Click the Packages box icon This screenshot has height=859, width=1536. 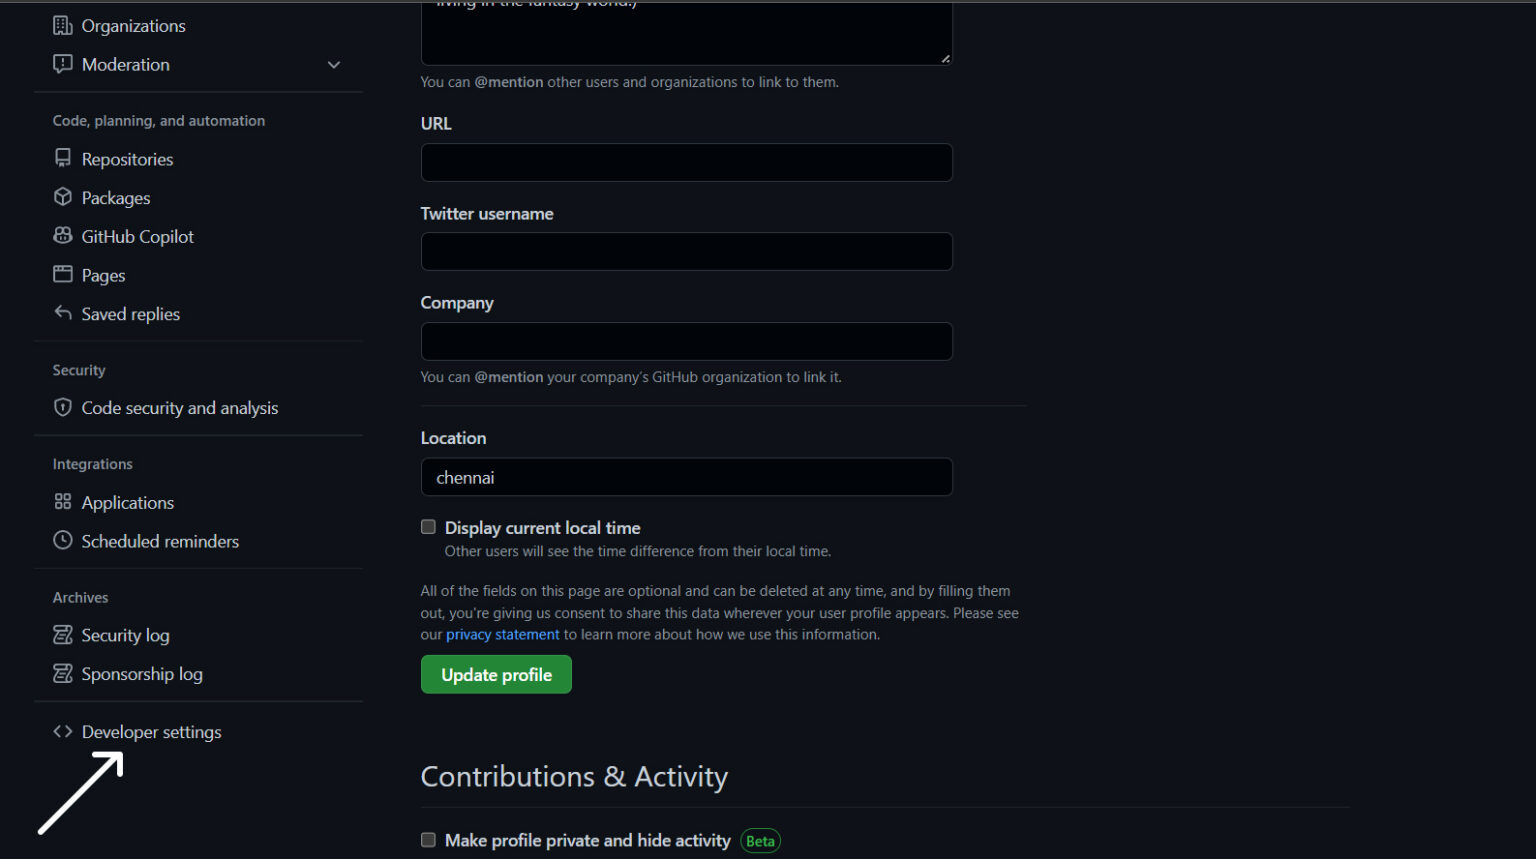click(x=63, y=197)
